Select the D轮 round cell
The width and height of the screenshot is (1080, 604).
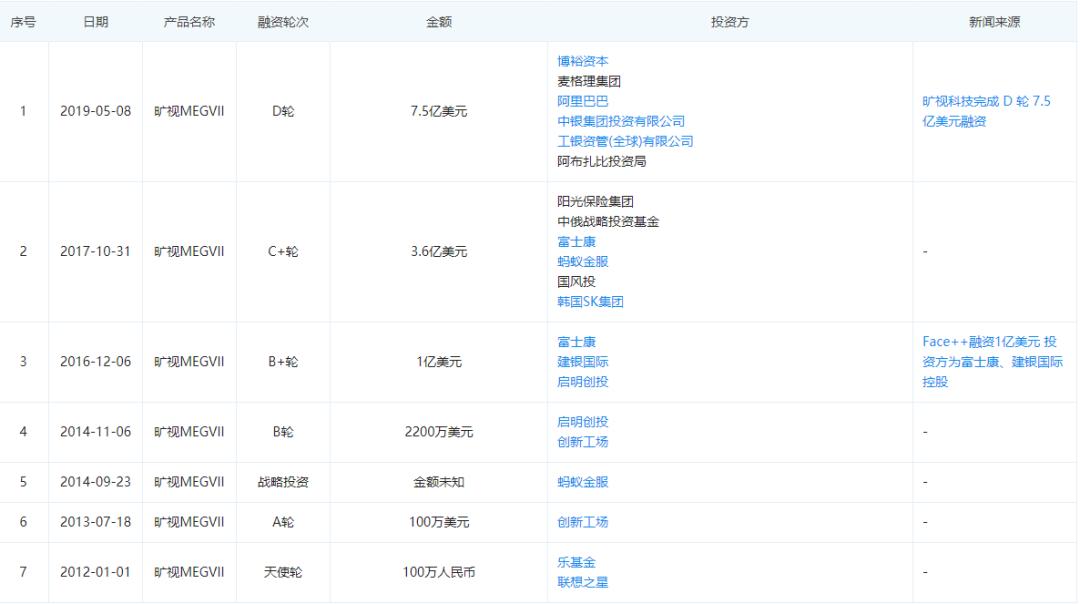point(282,111)
